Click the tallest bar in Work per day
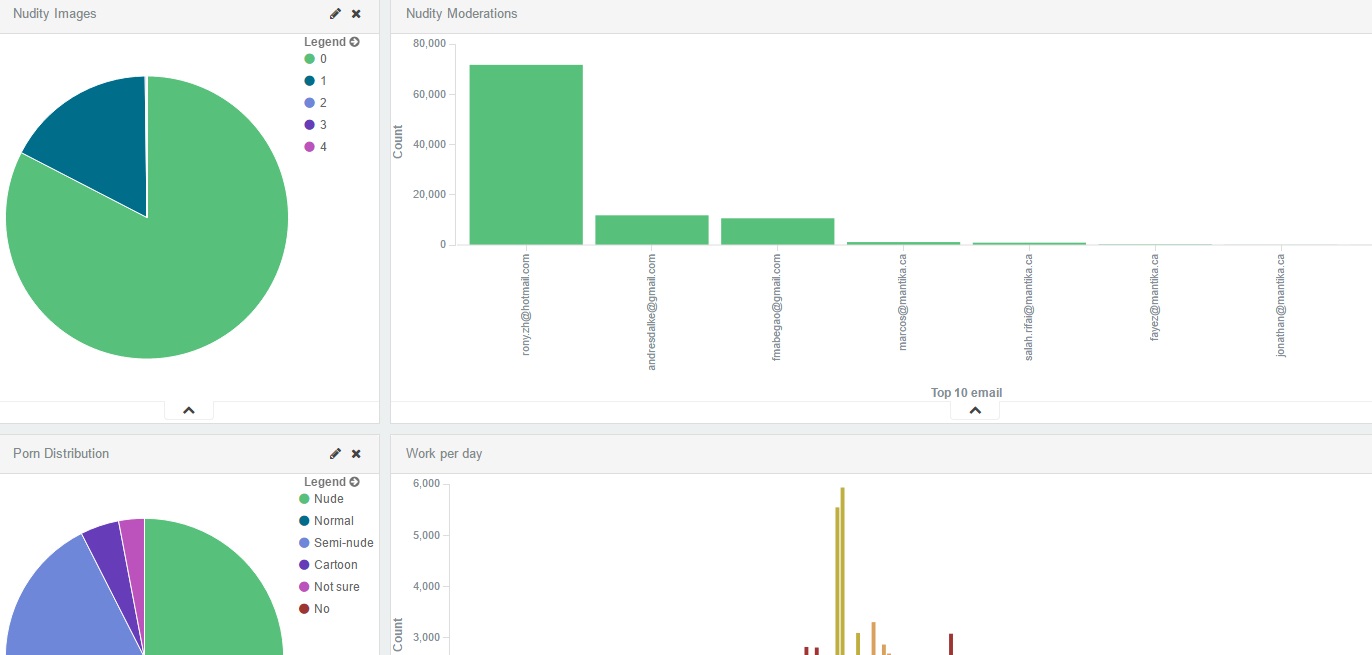The height and width of the screenshot is (655, 1372). coord(842,570)
